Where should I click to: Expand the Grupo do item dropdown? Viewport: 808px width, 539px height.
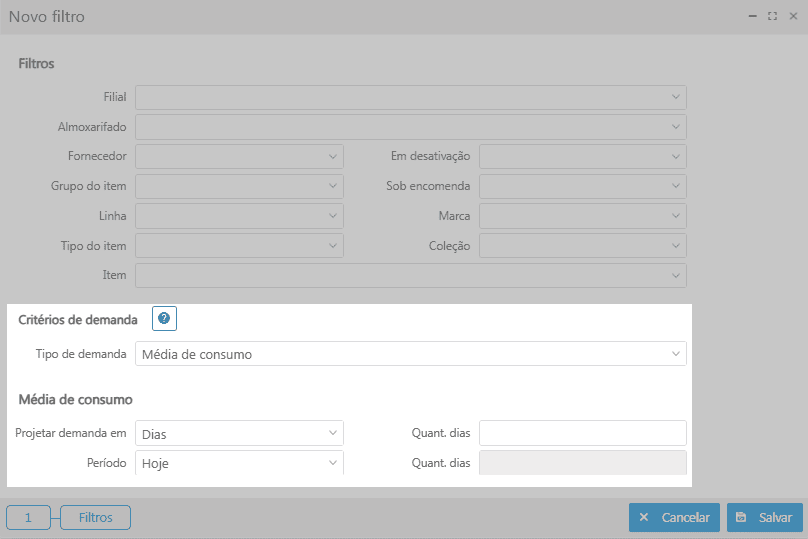coord(239,187)
